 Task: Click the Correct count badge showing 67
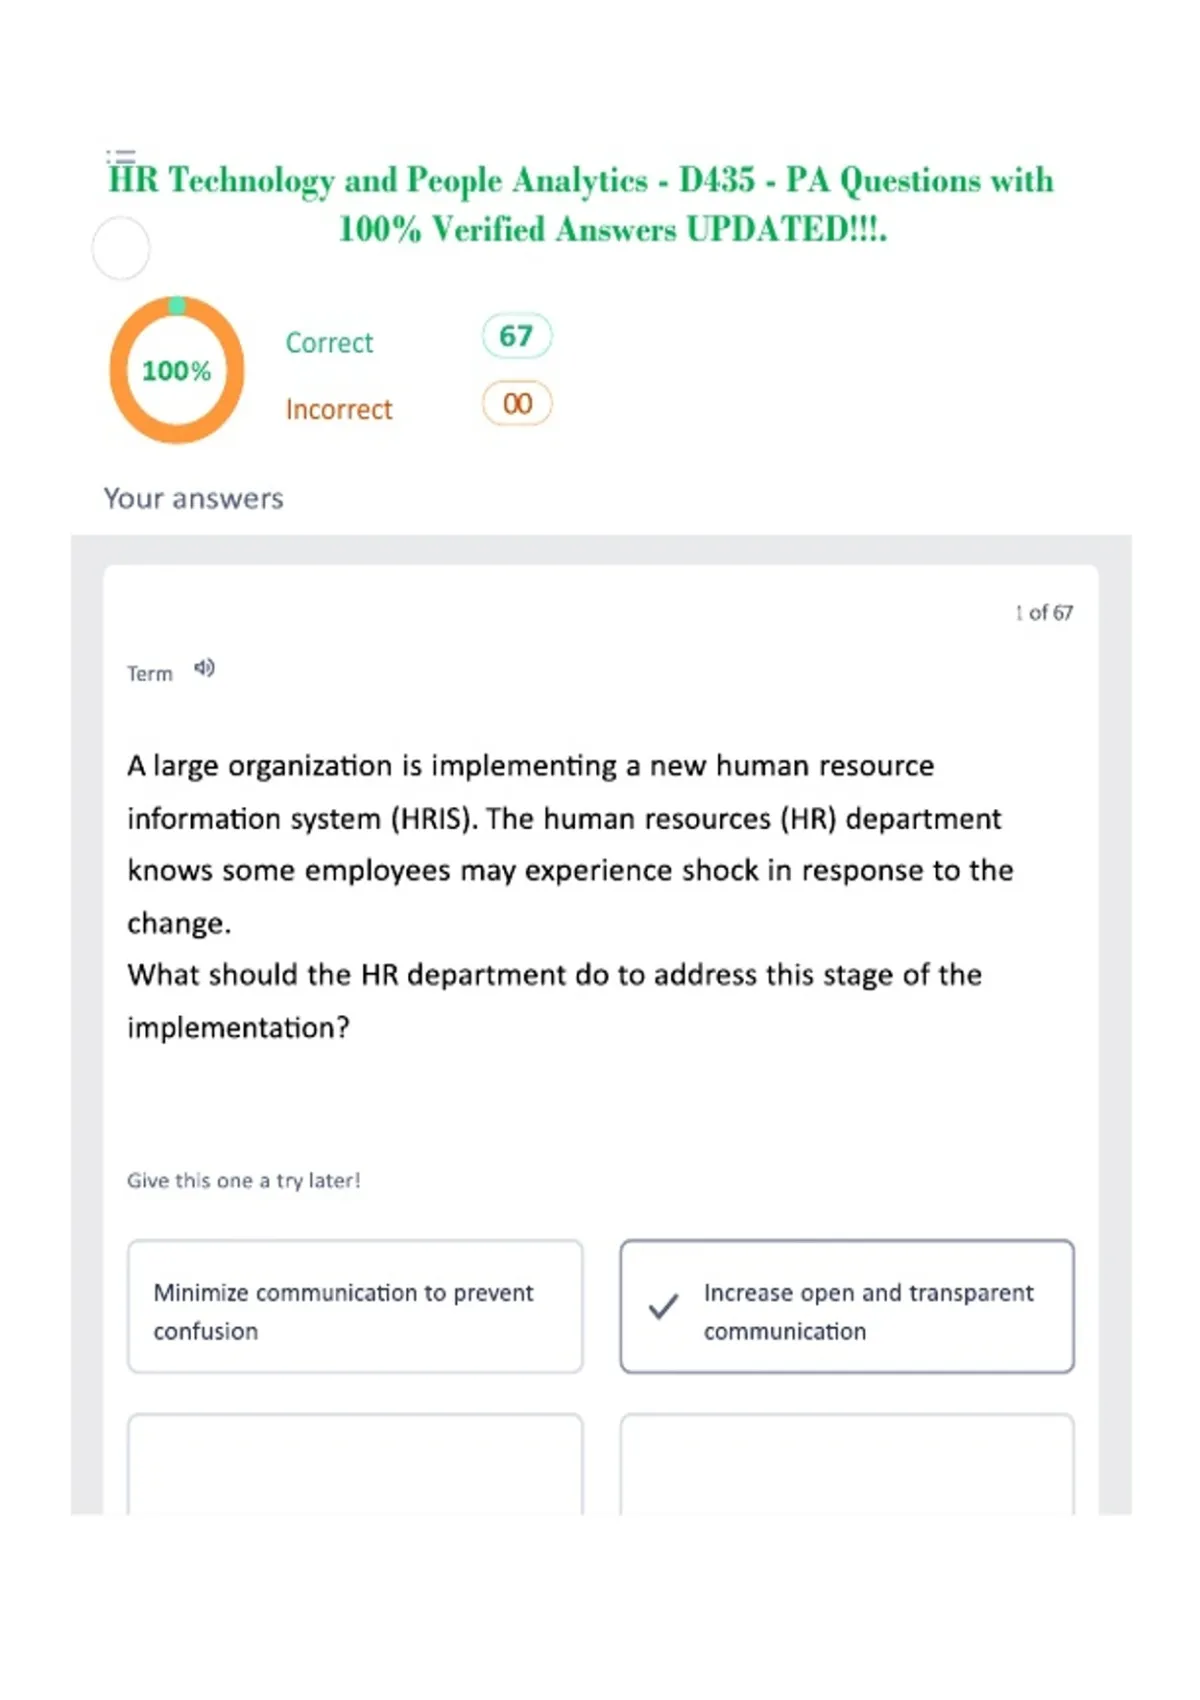click(517, 336)
